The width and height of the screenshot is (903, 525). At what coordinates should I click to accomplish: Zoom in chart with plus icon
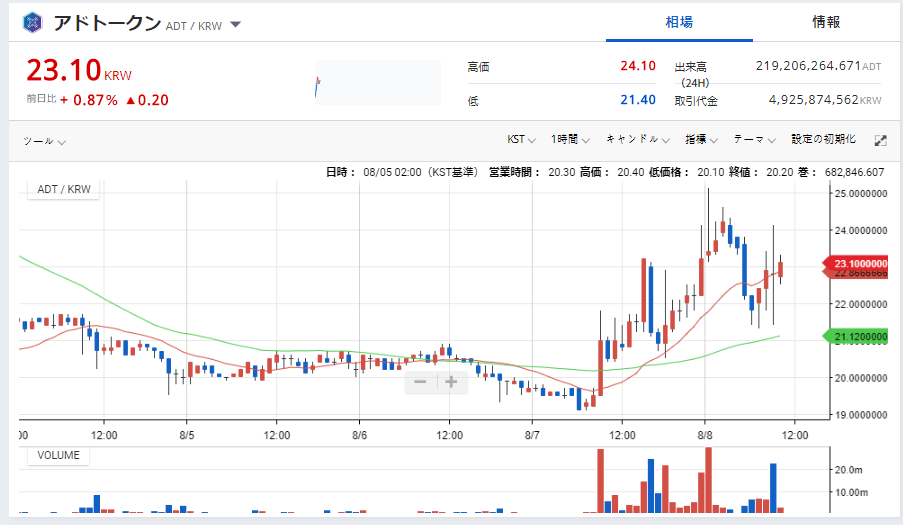coord(451,381)
